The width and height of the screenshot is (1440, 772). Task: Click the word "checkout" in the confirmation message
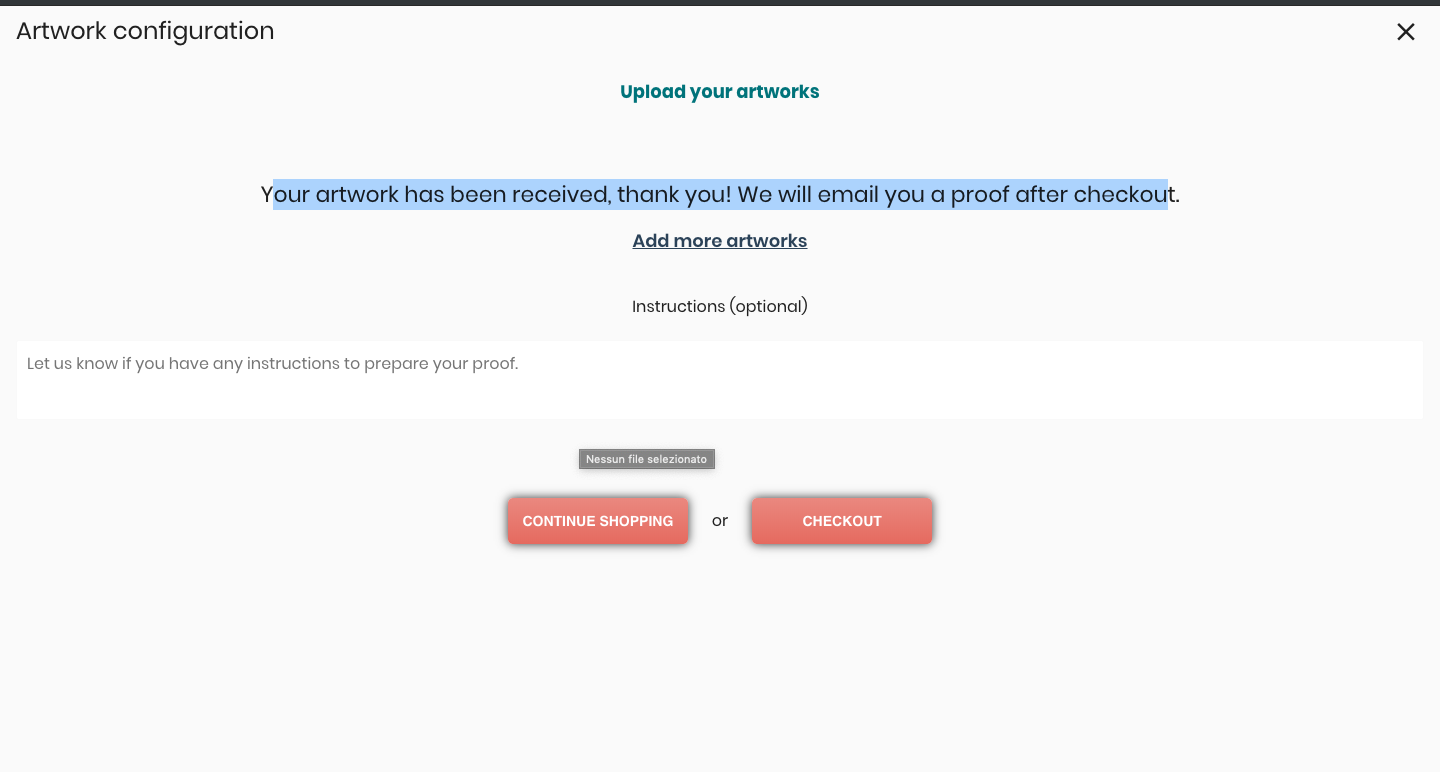[1125, 194]
